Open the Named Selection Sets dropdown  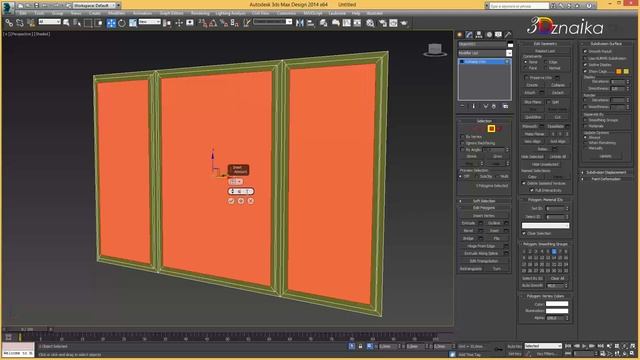point(272,22)
